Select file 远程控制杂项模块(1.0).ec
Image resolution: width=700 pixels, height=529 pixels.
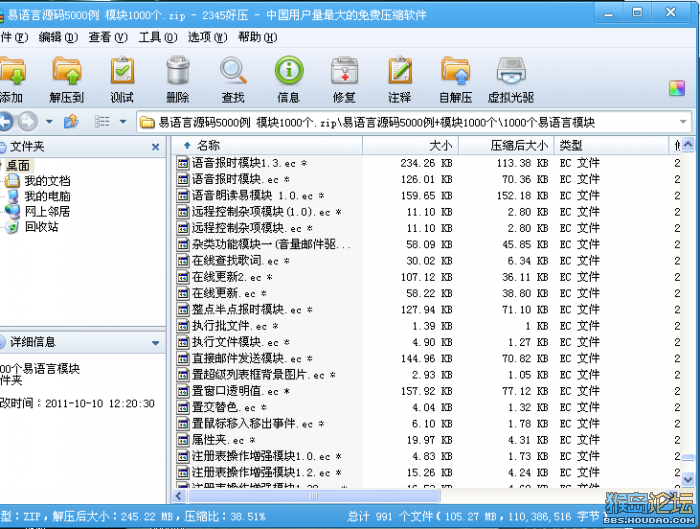click(267, 212)
